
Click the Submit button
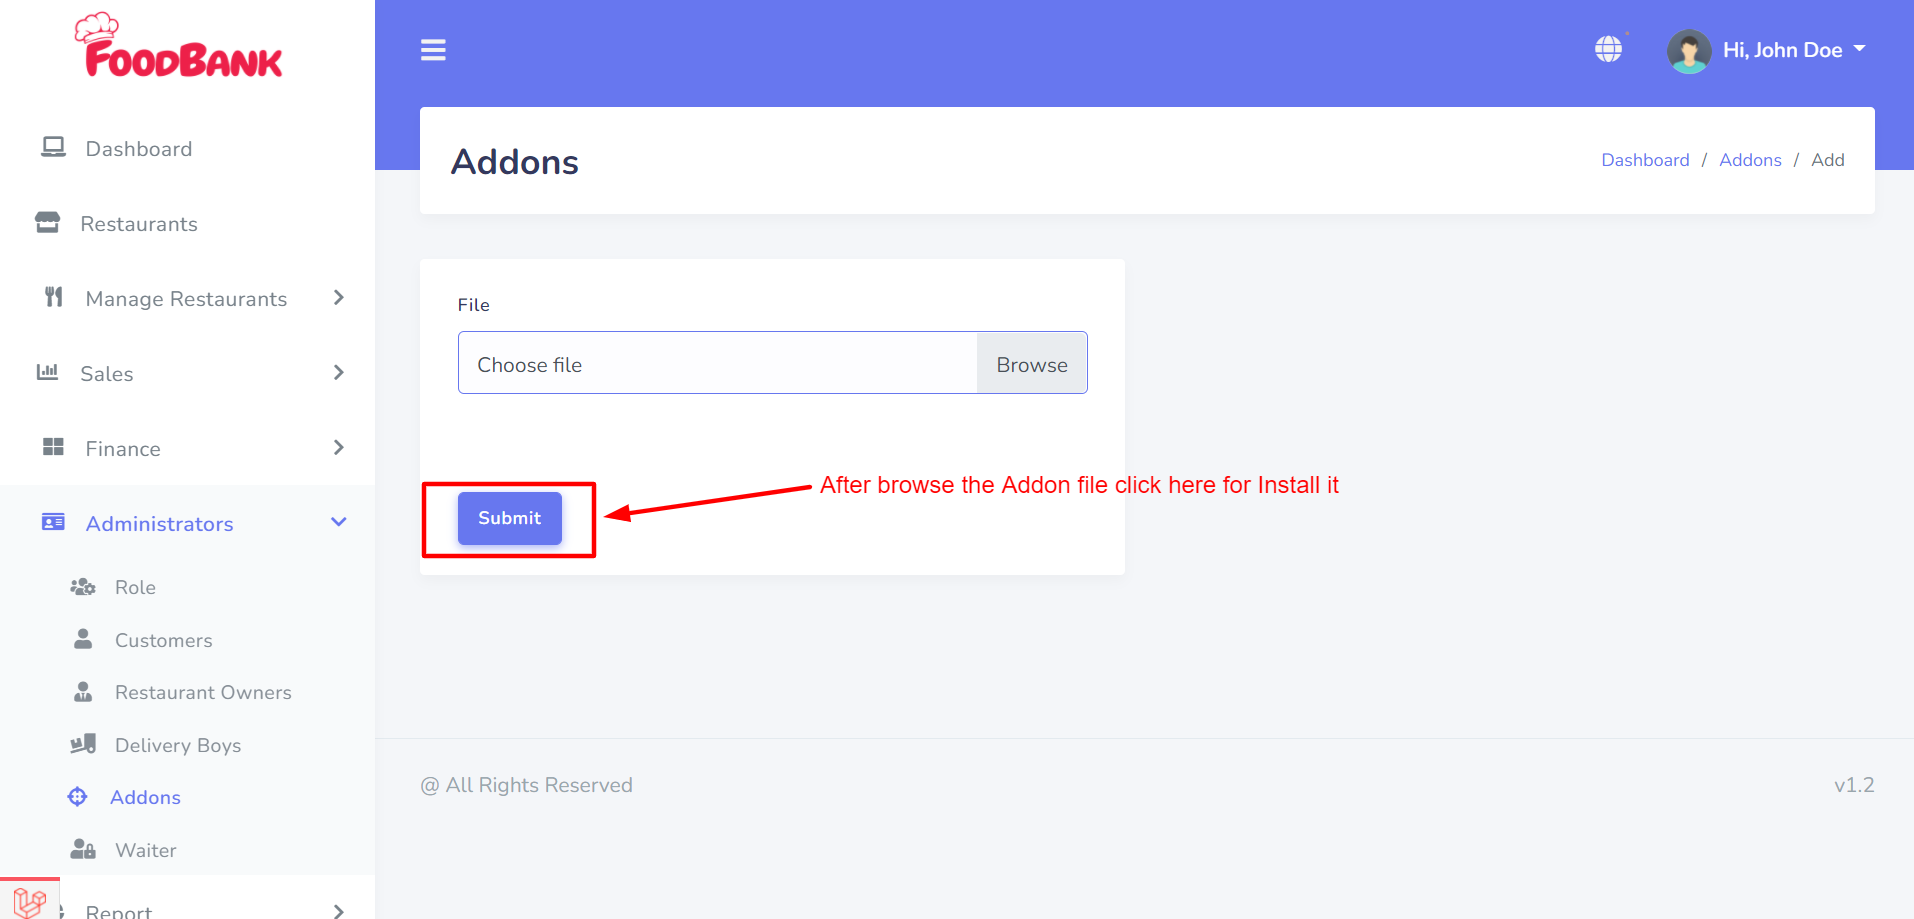click(510, 518)
